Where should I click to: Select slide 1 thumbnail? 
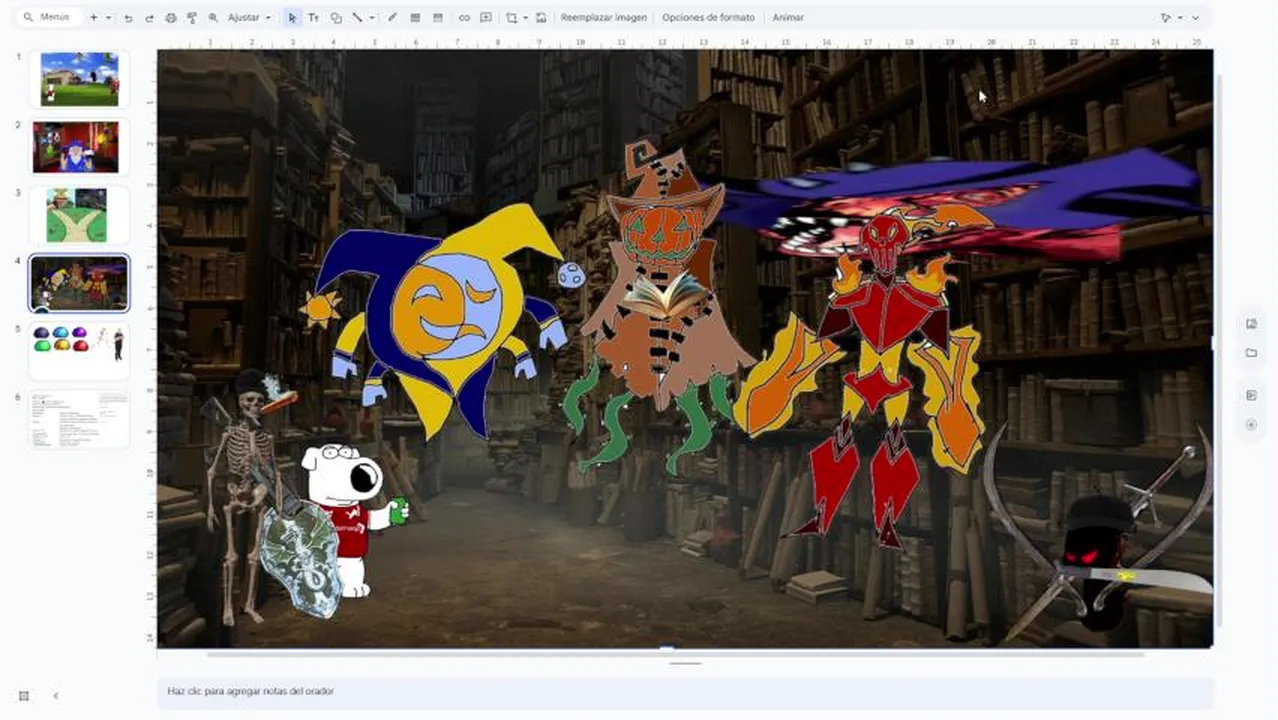[79, 79]
